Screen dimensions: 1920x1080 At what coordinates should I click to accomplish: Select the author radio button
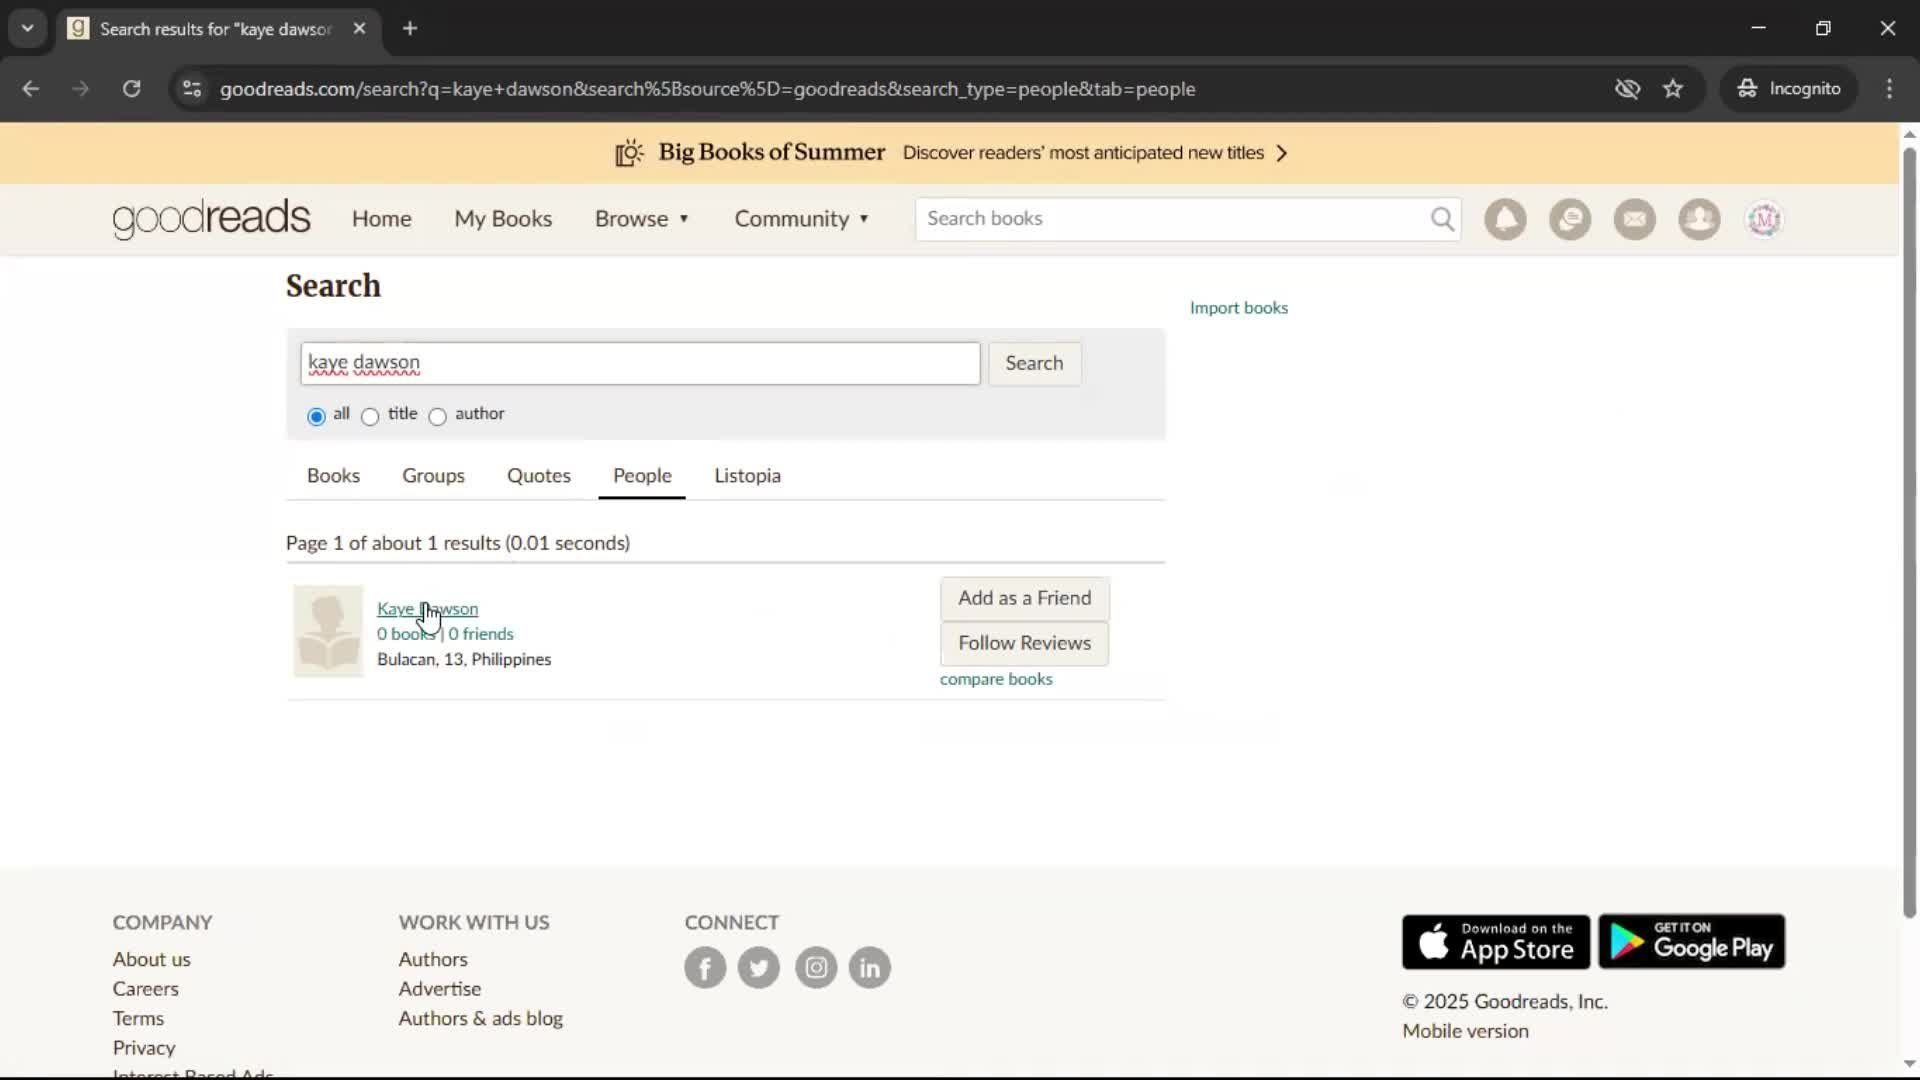(x=437, y=416)
